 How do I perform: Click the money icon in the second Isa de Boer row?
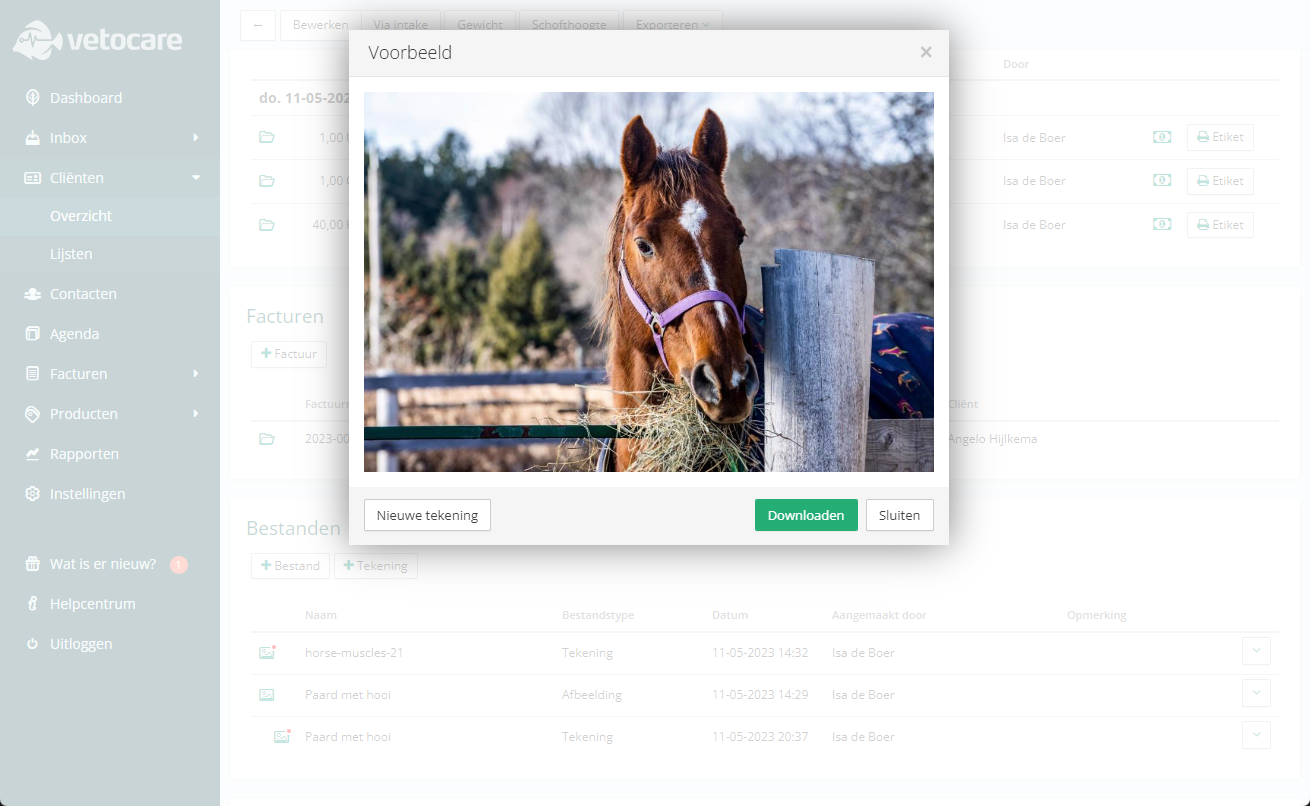tap(1162, 181)
